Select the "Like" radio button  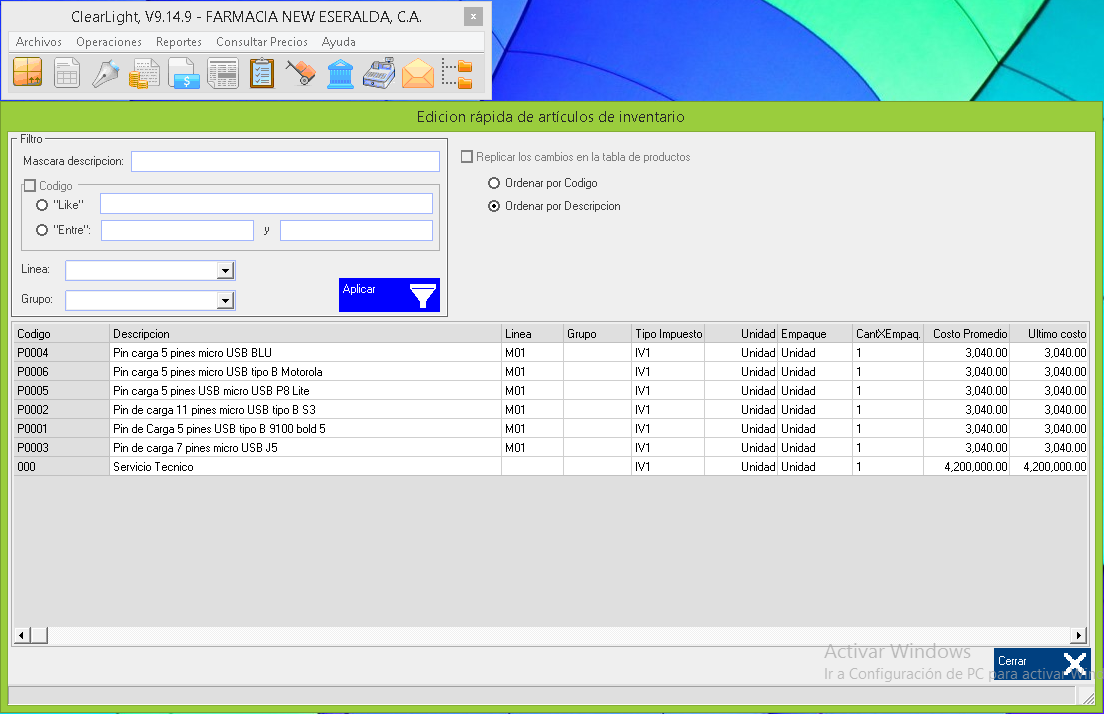42,205
